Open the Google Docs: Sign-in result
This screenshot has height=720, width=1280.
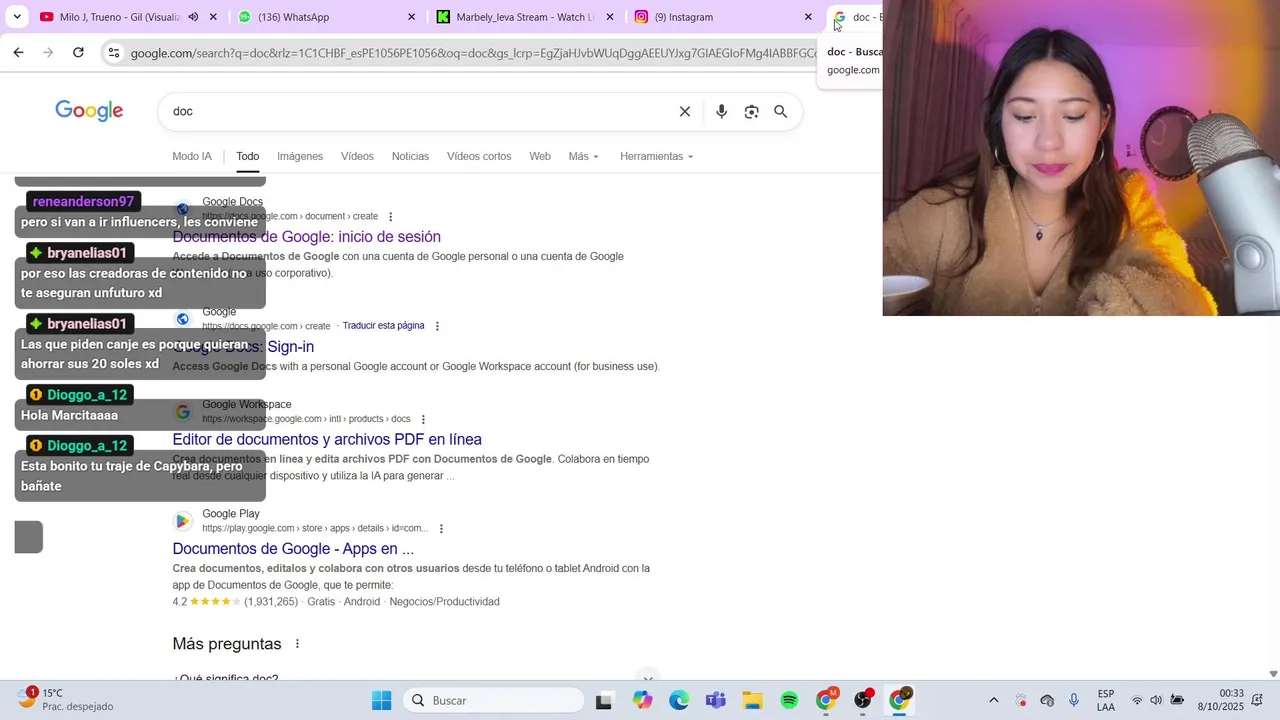pos(243,347)
